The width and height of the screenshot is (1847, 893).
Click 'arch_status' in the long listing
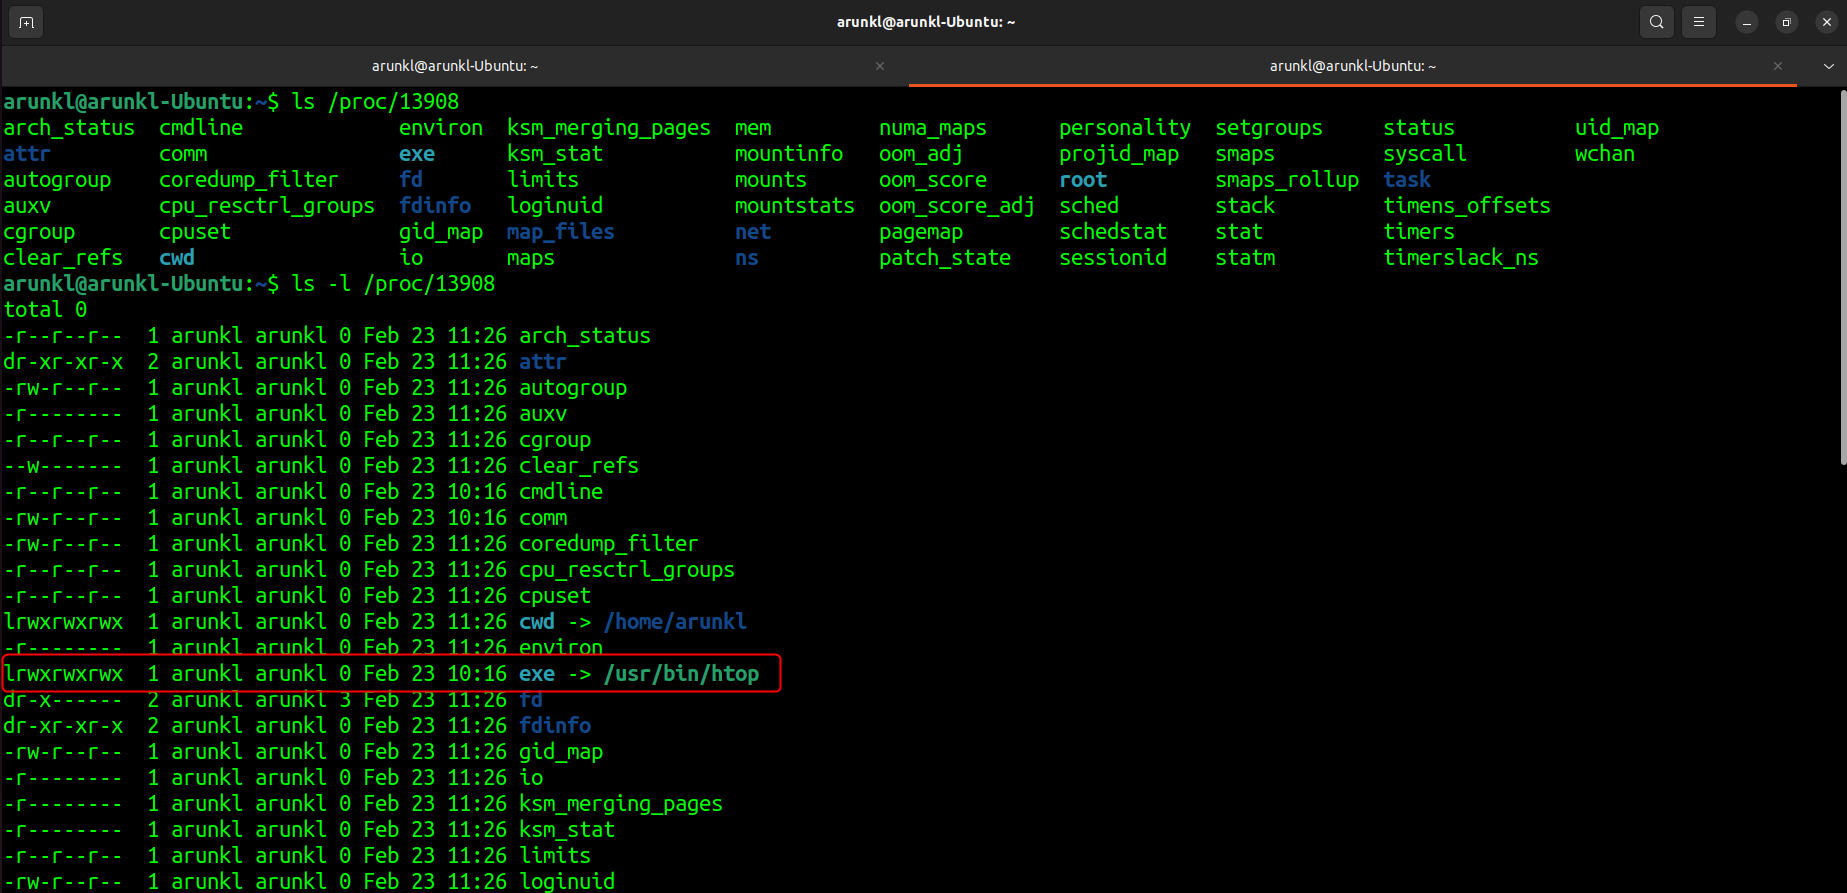point(585,336)
